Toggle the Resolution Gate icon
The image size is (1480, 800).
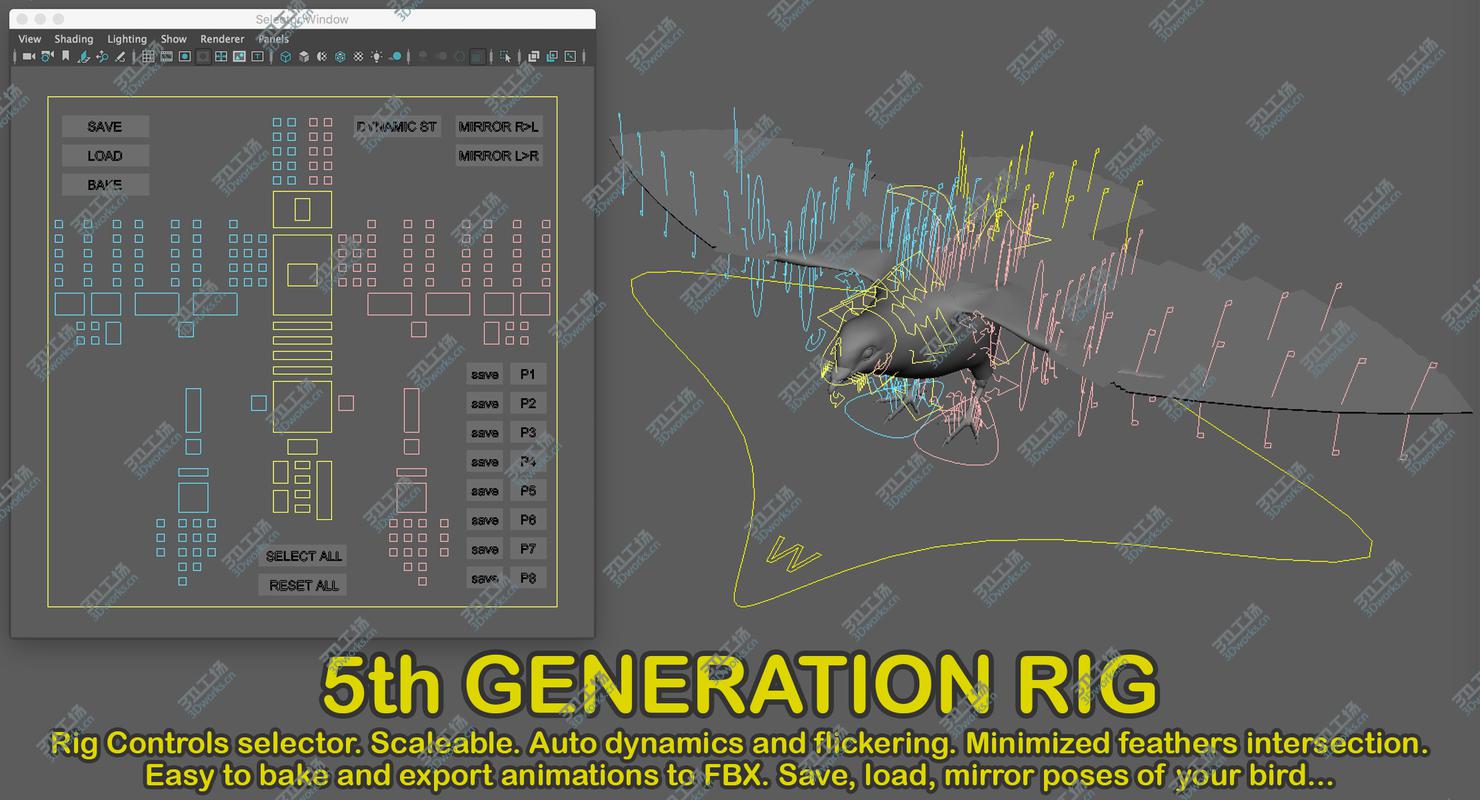point(185,57)
